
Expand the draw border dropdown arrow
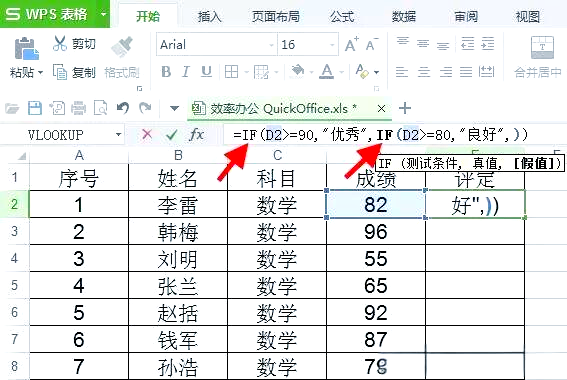[x=276, y=72]
